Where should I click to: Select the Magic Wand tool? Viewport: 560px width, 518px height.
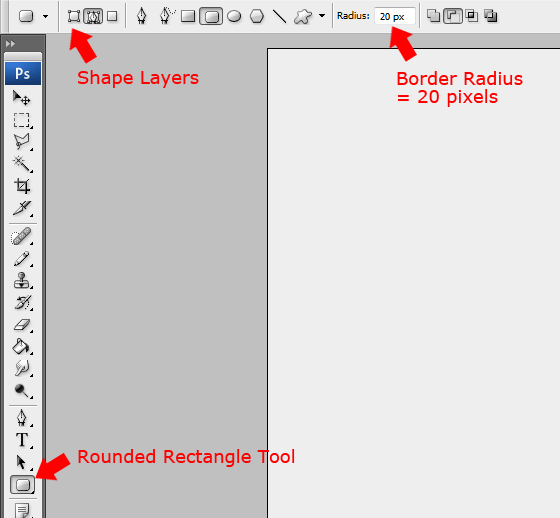(x=22, y=164)
